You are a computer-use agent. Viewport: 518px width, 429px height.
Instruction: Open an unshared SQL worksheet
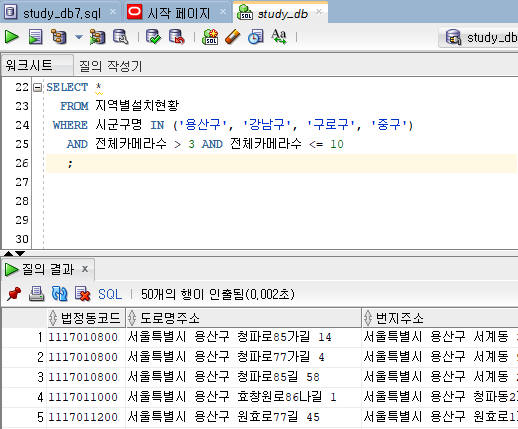(210, 37)
